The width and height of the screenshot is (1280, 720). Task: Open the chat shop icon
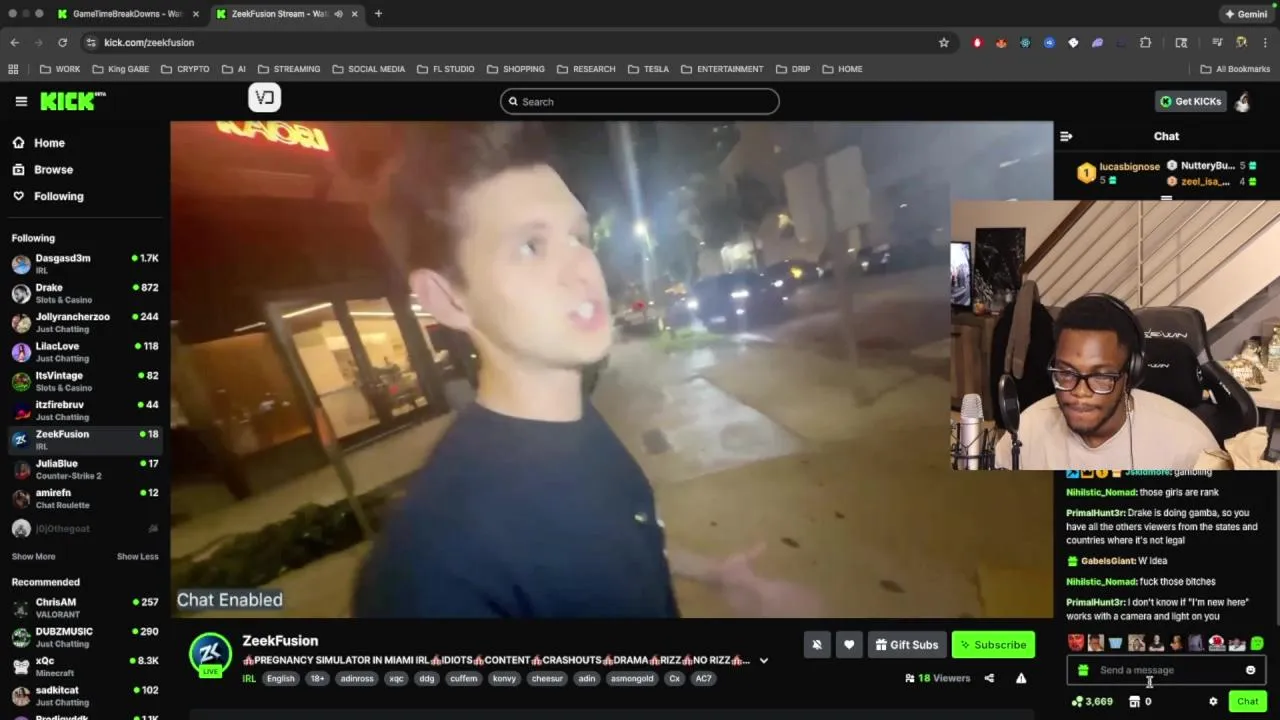pyautogui.click(x=1134, y=702)
